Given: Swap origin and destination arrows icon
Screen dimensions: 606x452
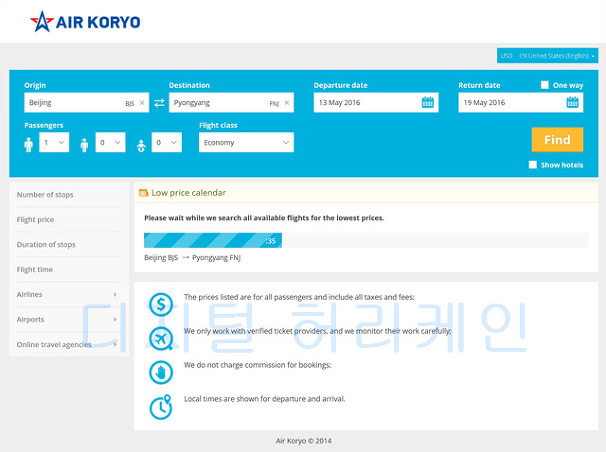Looking at the screenshot, I should point(159,103).
